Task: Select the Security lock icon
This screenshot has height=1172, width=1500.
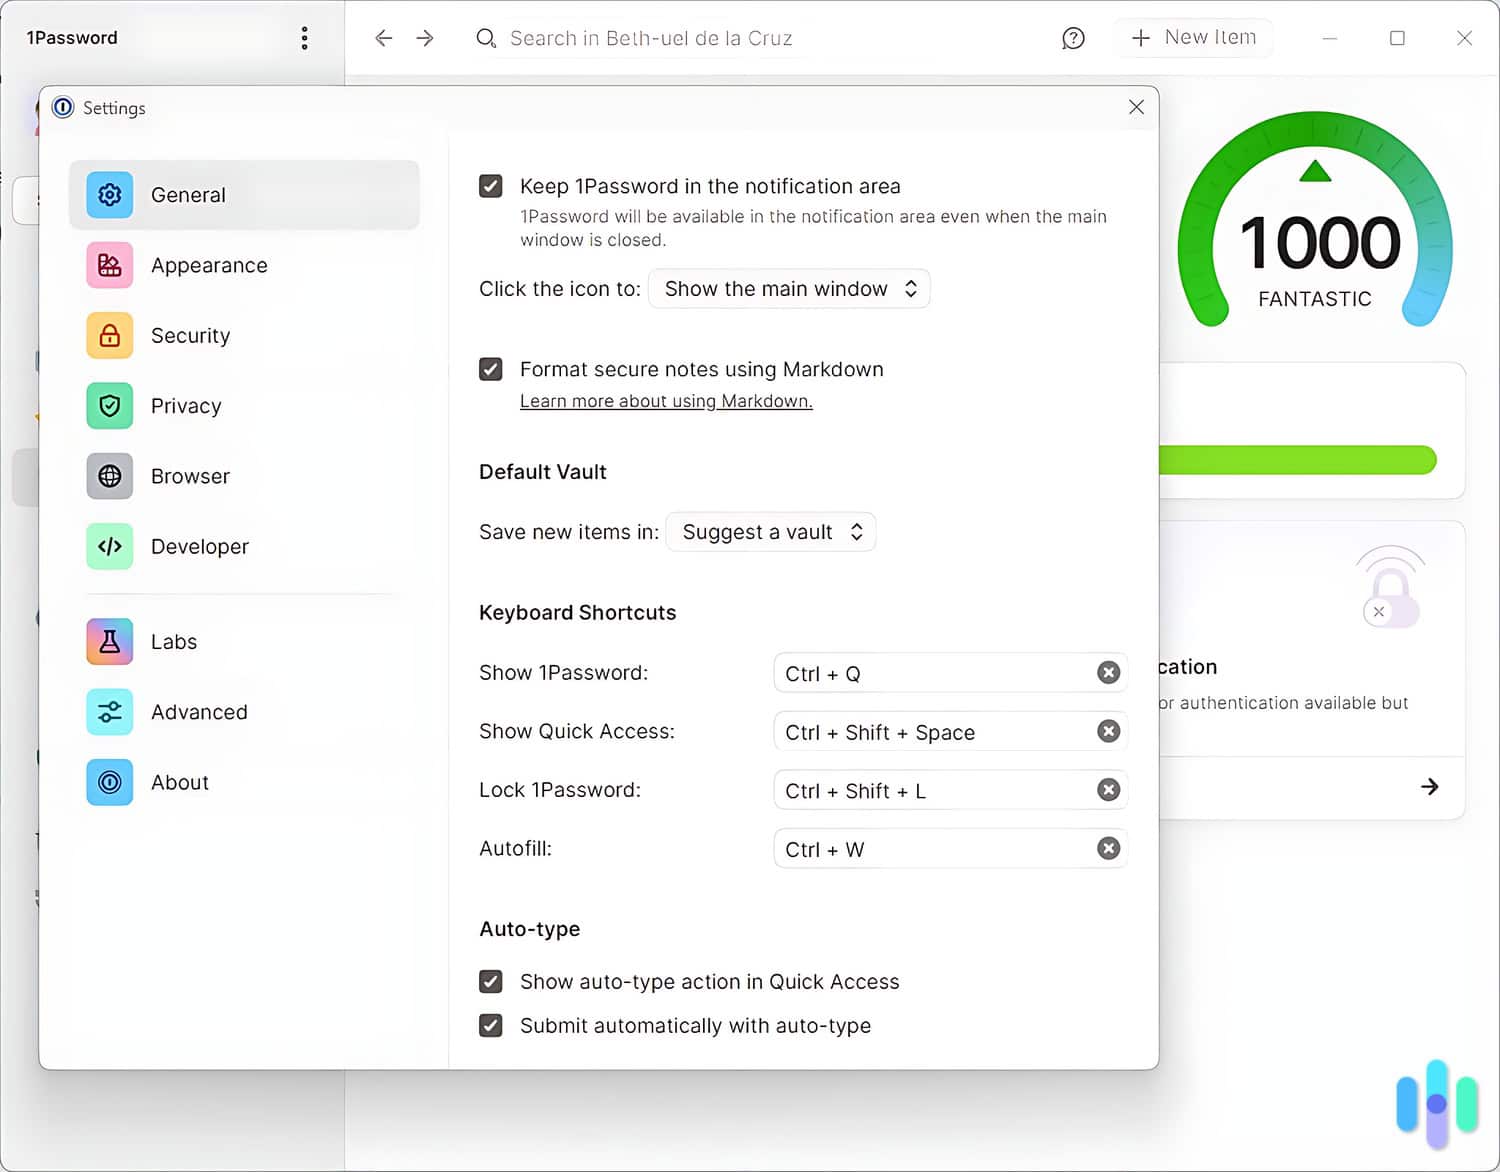Action: [x=109, y=336]
